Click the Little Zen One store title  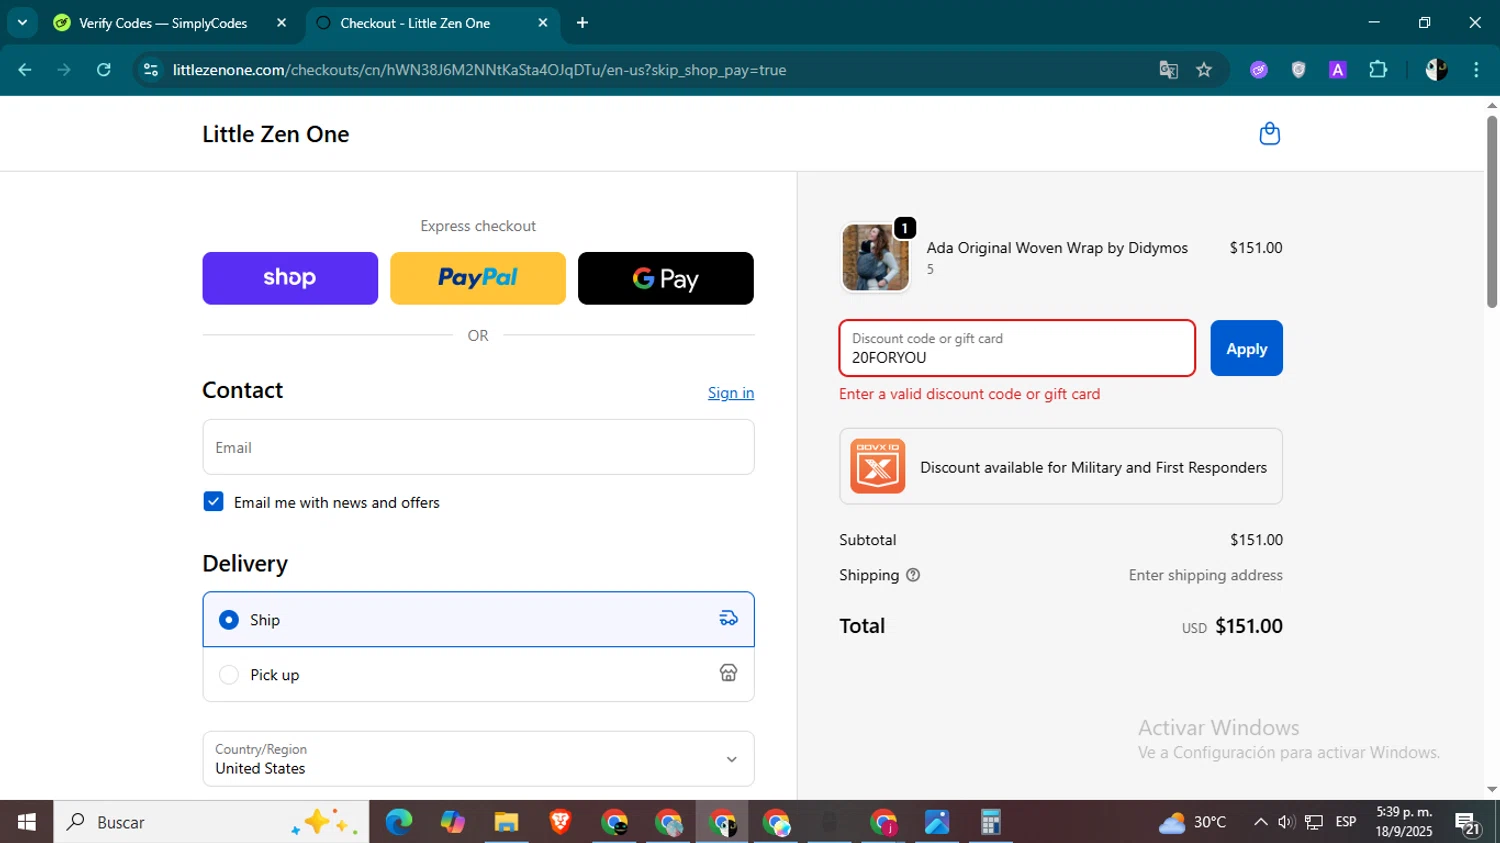(276, 134)
